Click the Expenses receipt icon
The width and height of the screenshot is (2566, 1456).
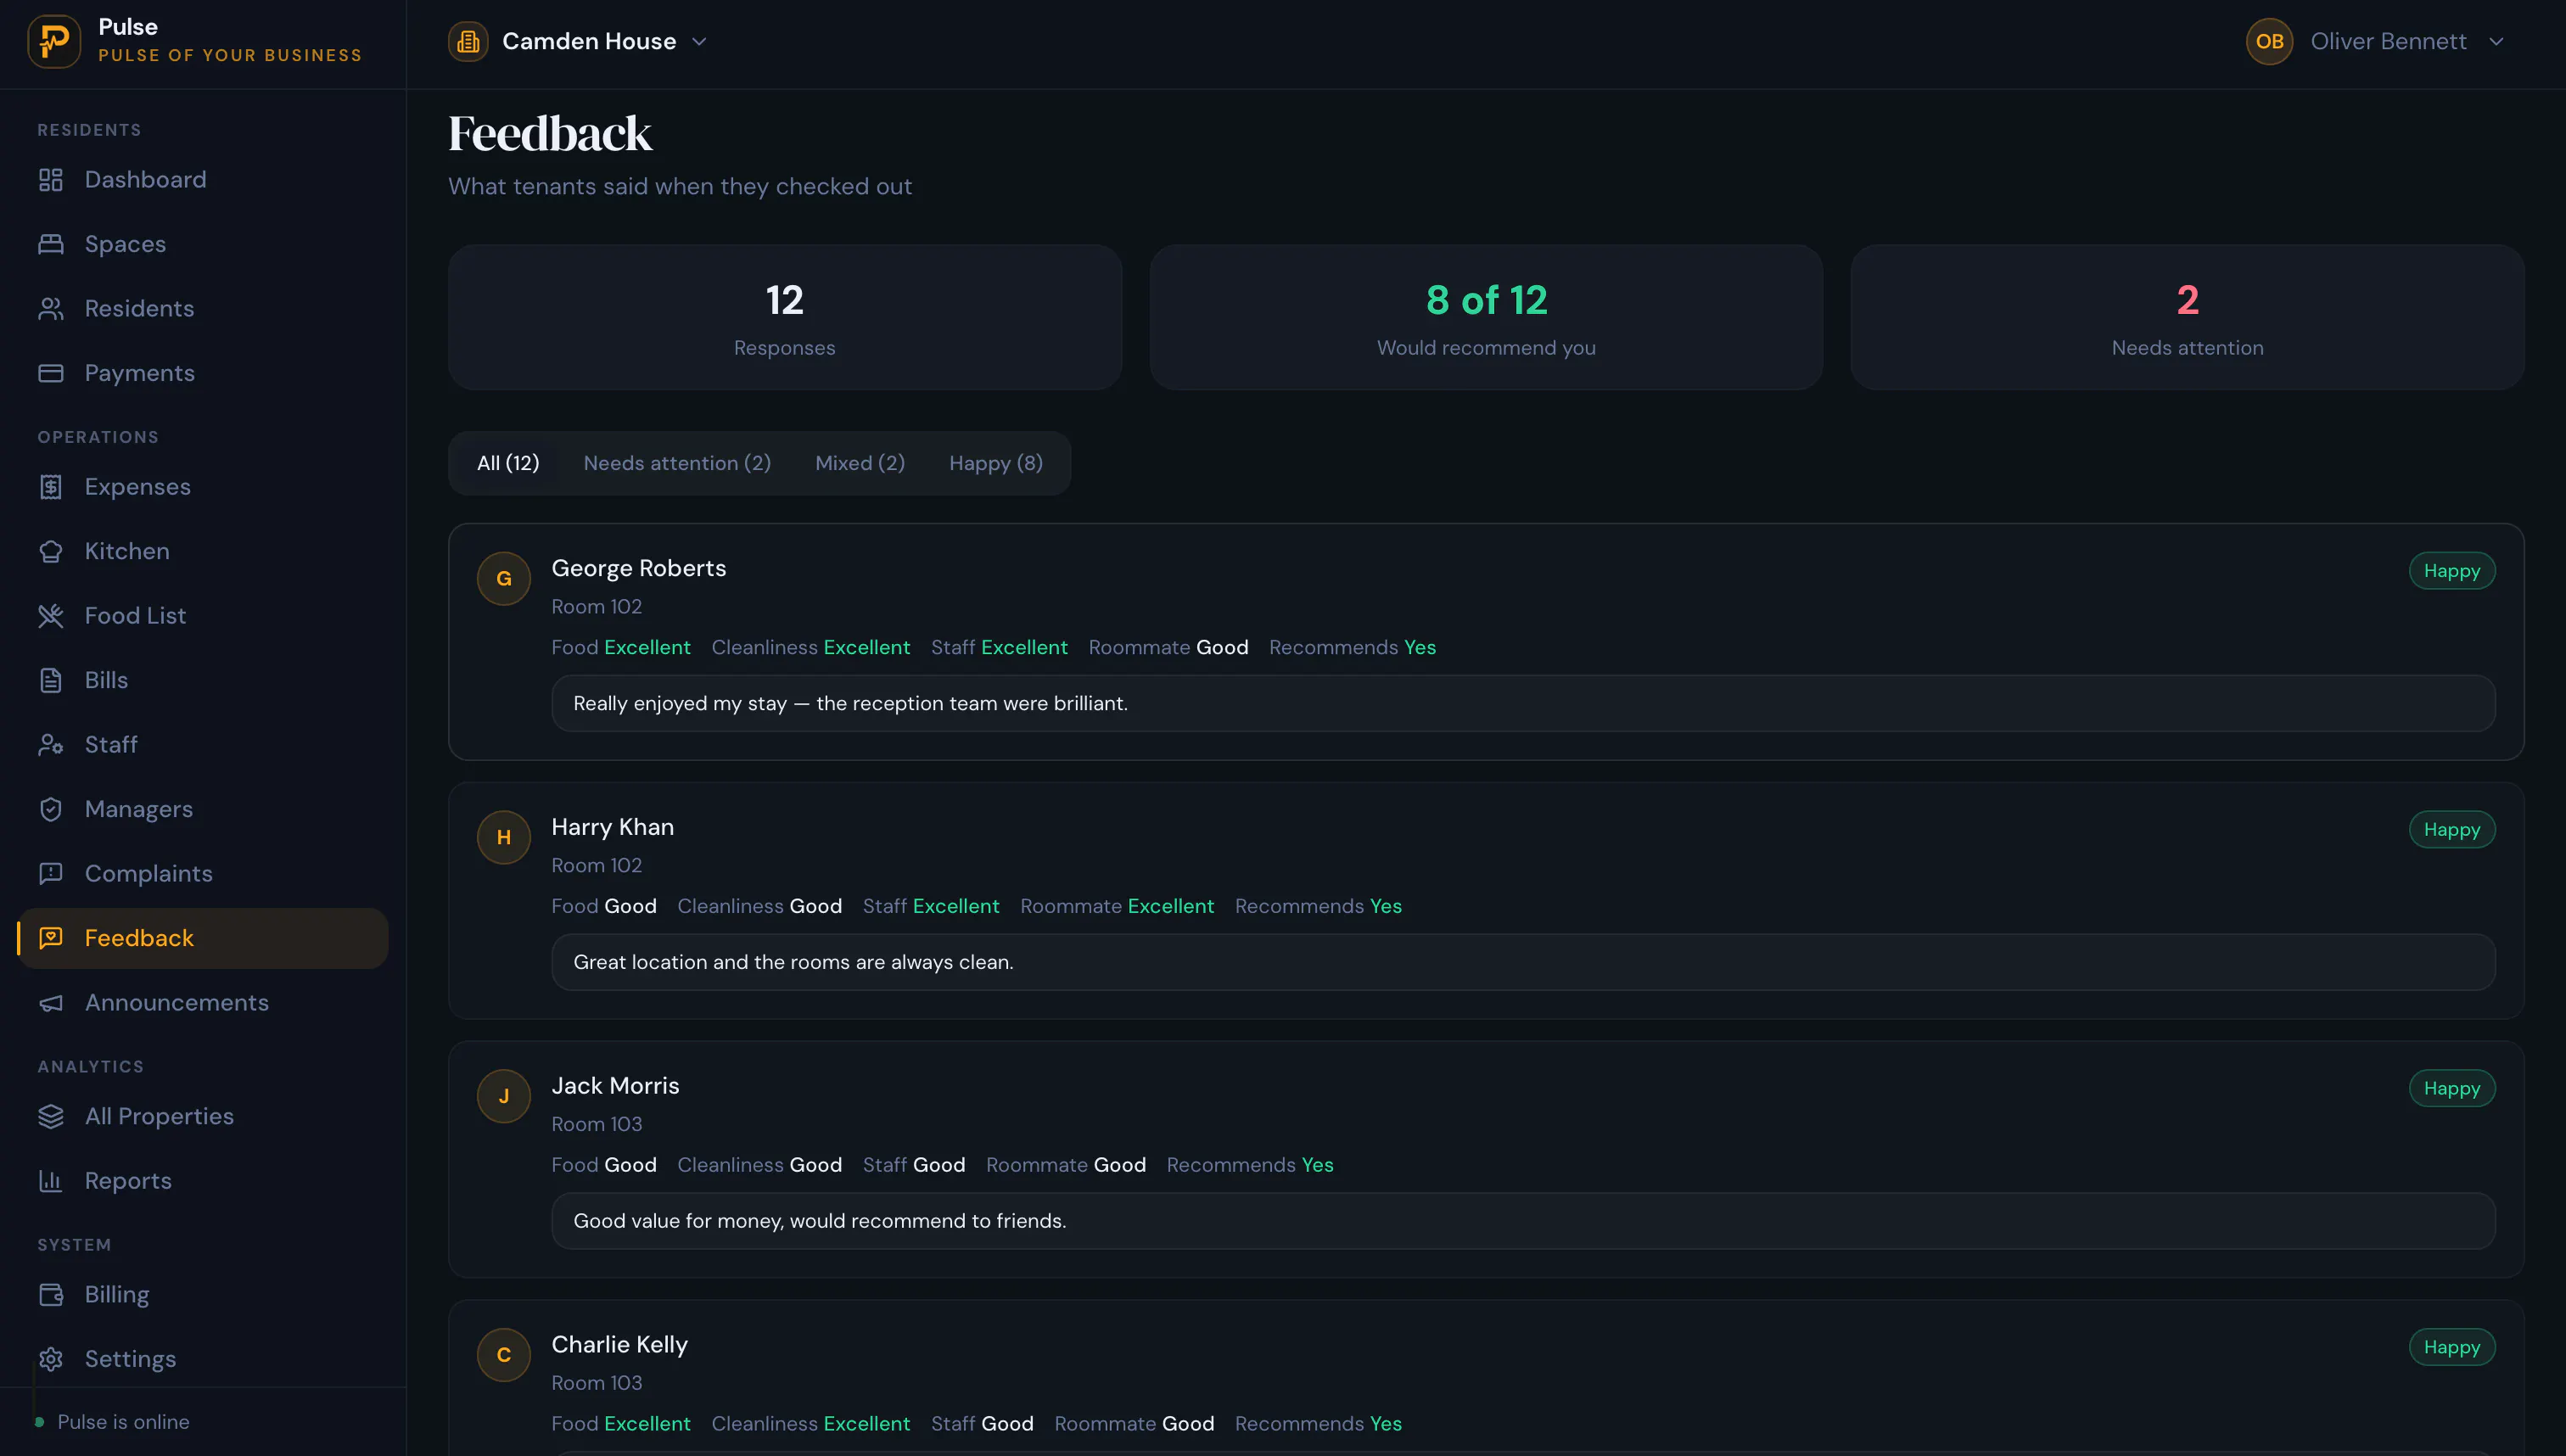[51, 487]
